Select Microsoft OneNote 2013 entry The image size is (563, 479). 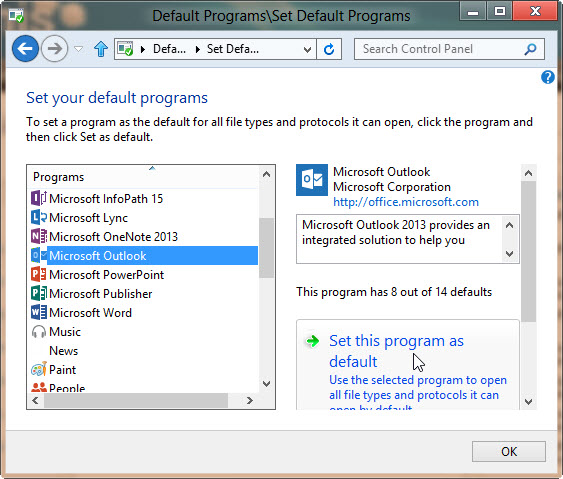tap(113, 237)
